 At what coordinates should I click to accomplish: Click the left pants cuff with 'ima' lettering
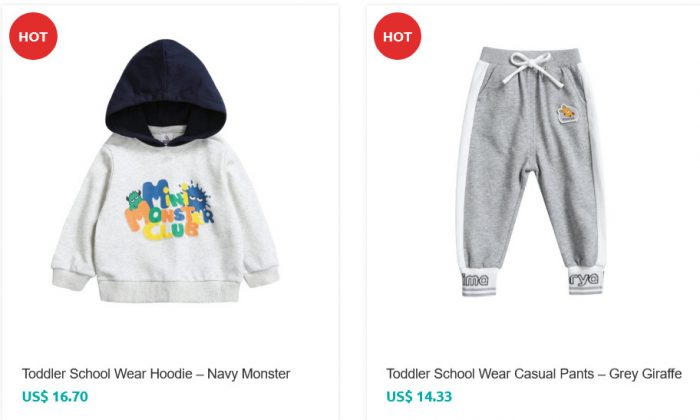479,281
